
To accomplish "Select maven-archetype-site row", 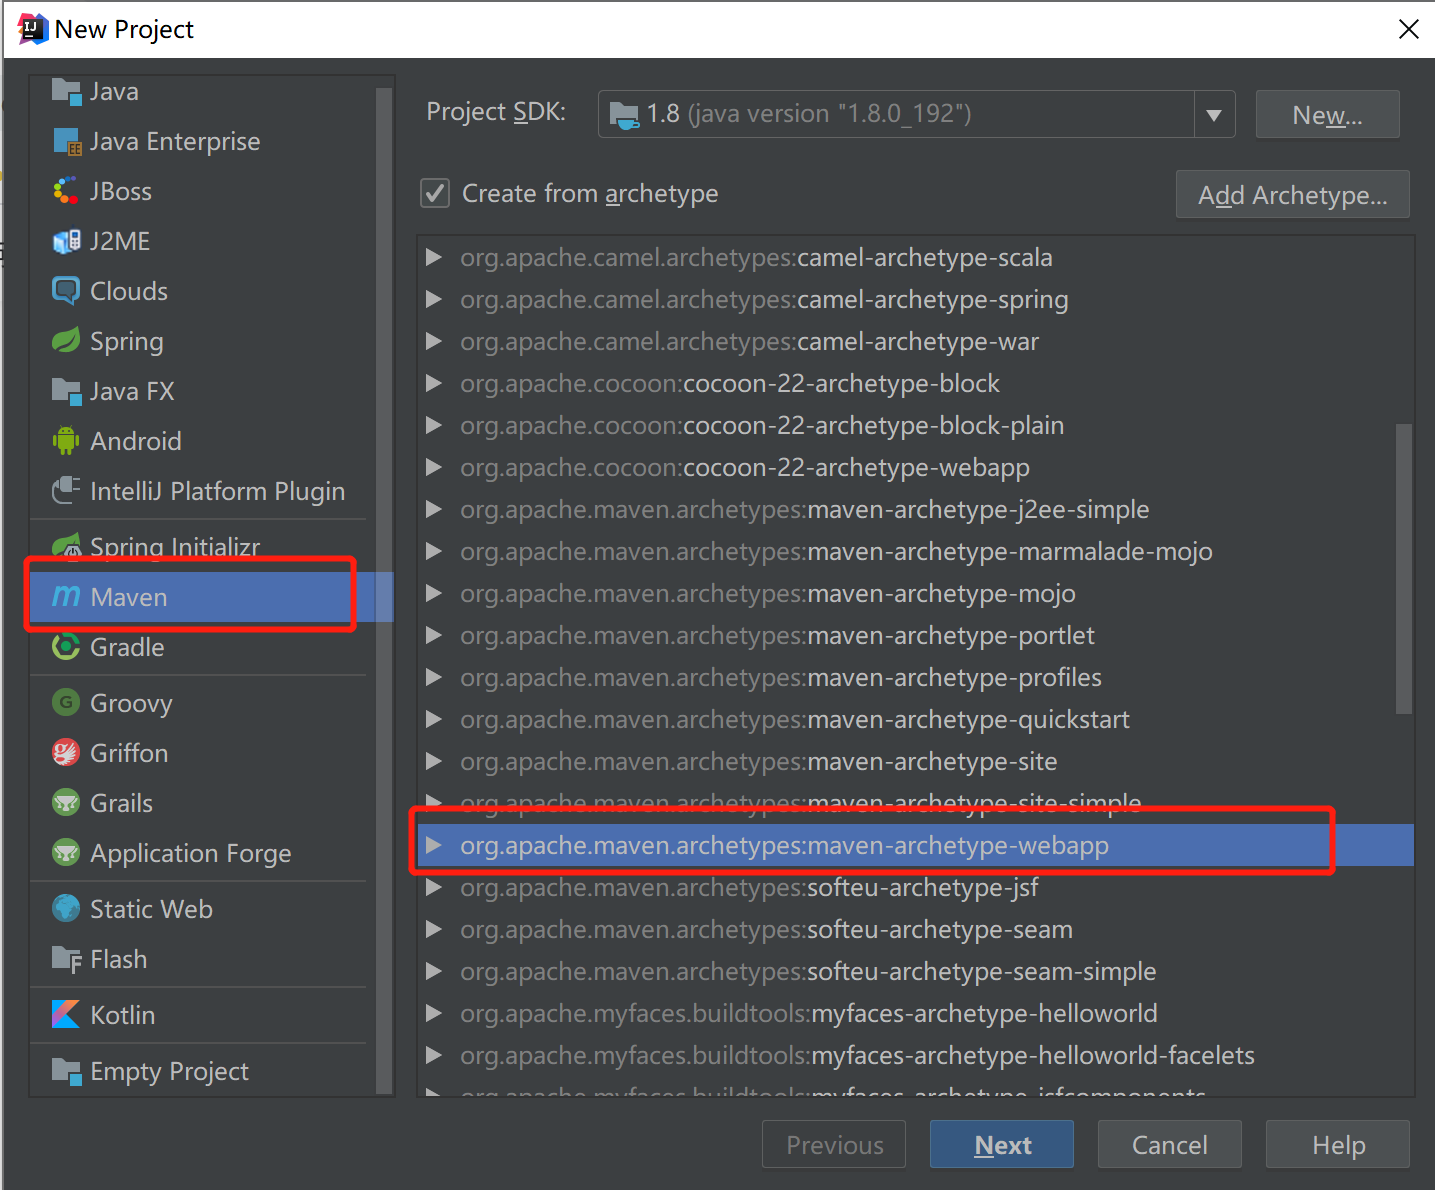I will pyautogui.click(x=915, y=761).
